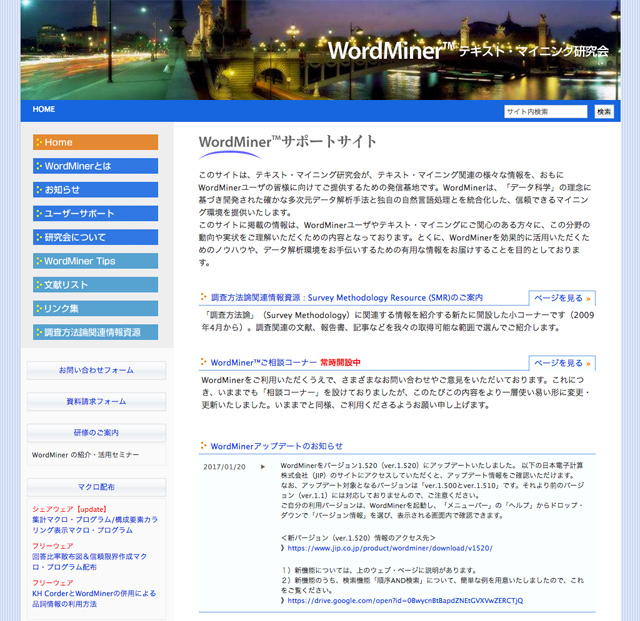Open the 文献リスト sidebar item
This screenshot has width=640, height=621.
[x=96, y=284]
